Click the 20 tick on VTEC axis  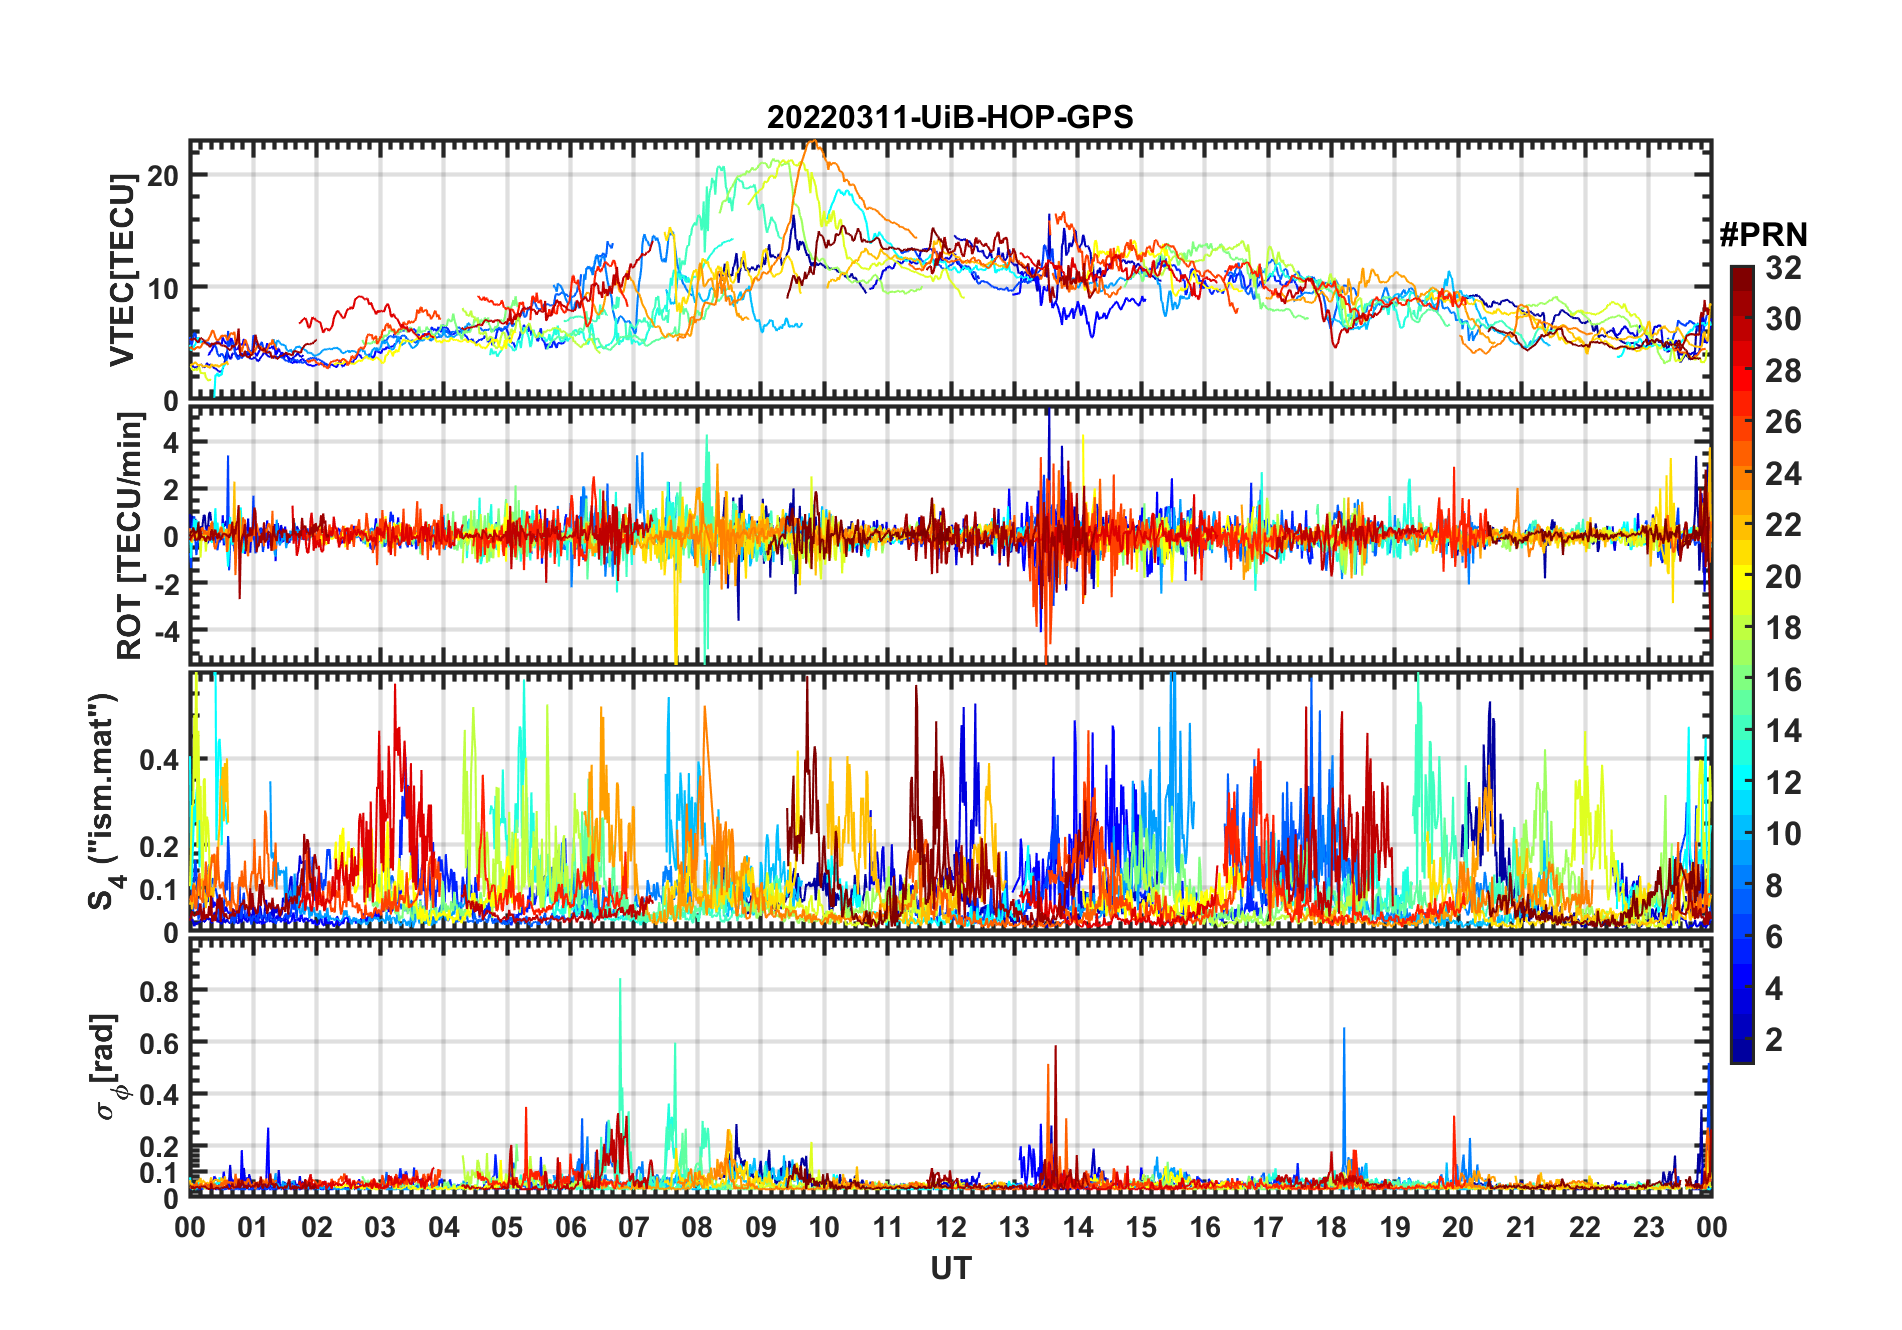tap(163, 175)
